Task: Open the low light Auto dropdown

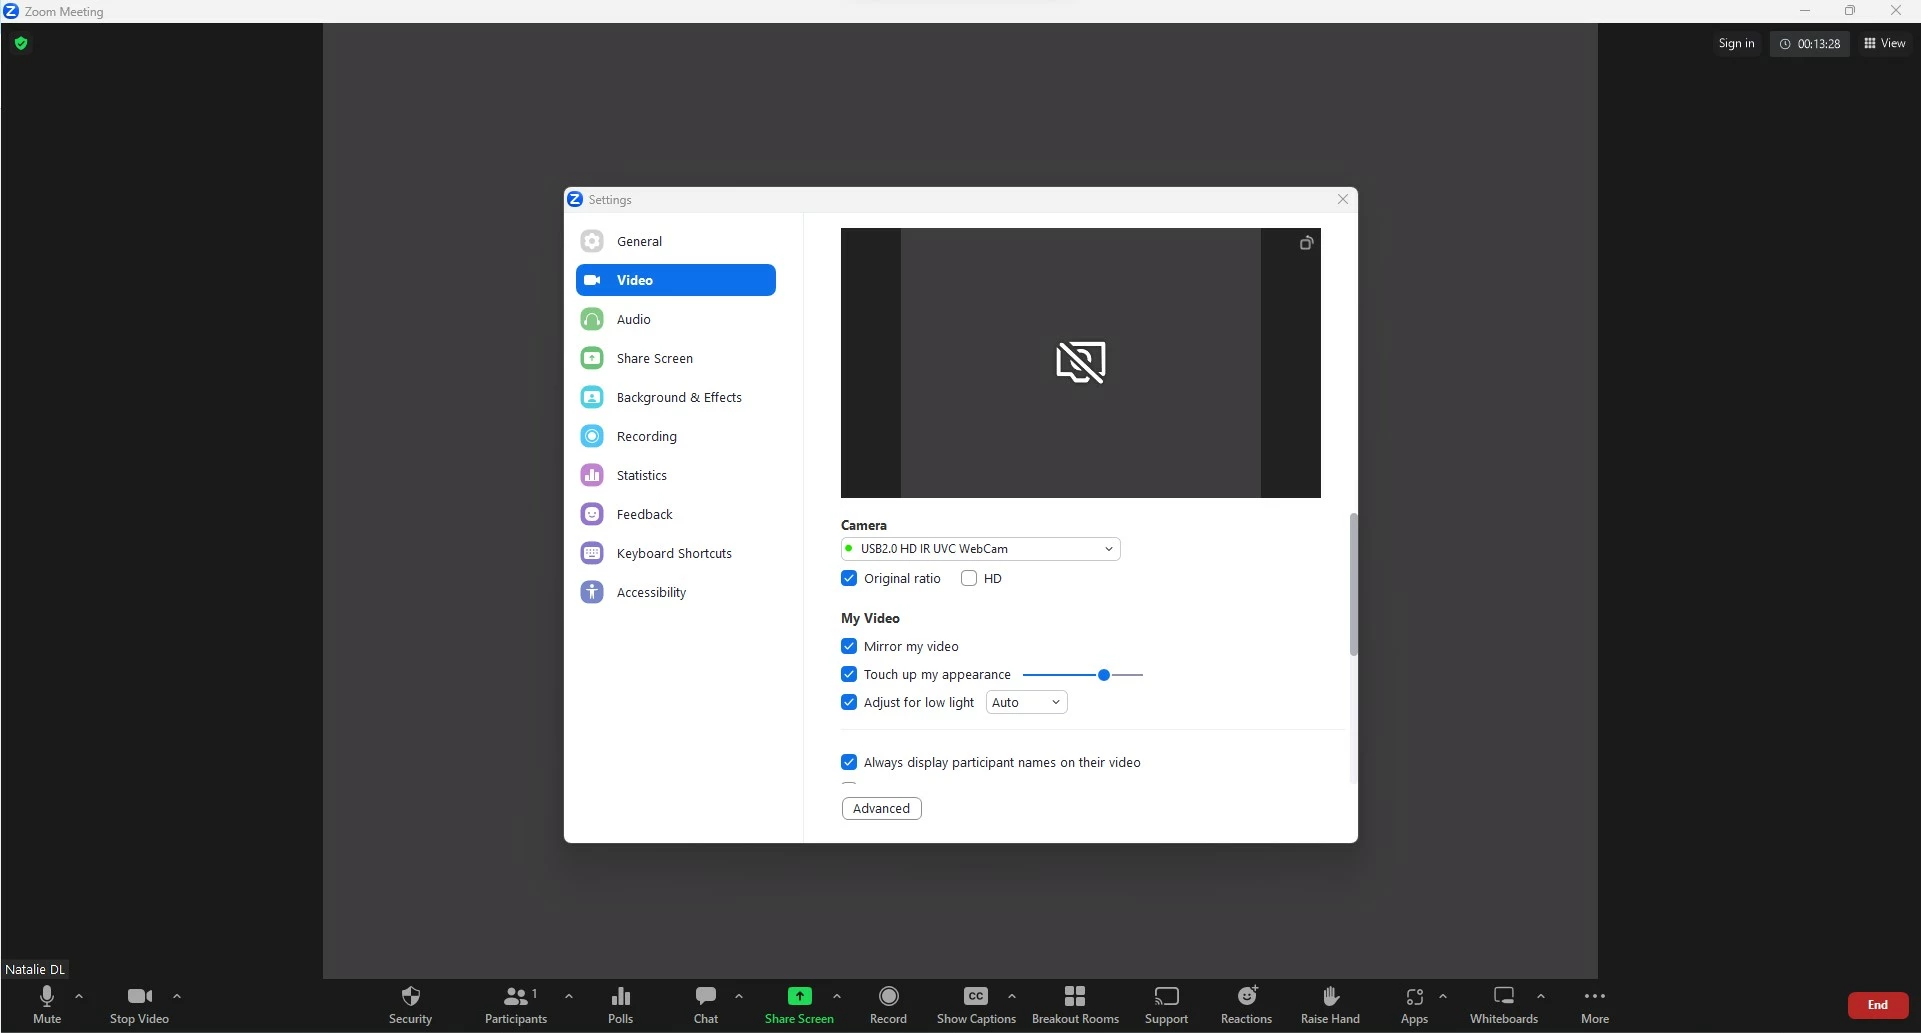Action: (1026, 702)
